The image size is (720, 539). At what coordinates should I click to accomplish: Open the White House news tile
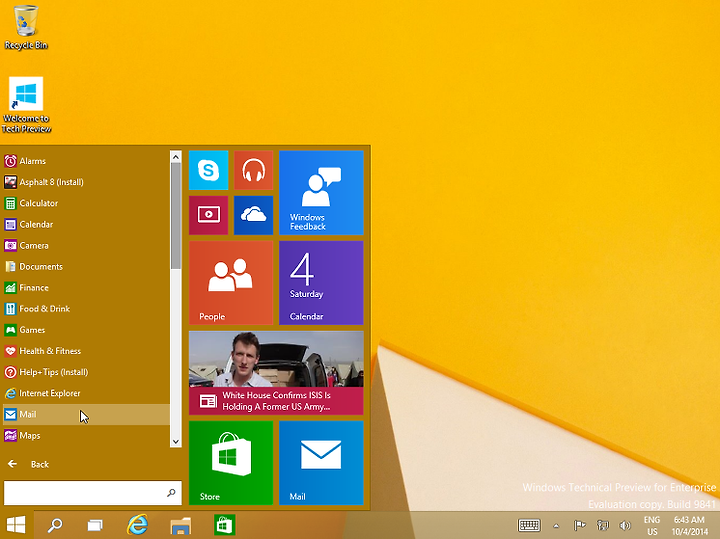(276, 373)
